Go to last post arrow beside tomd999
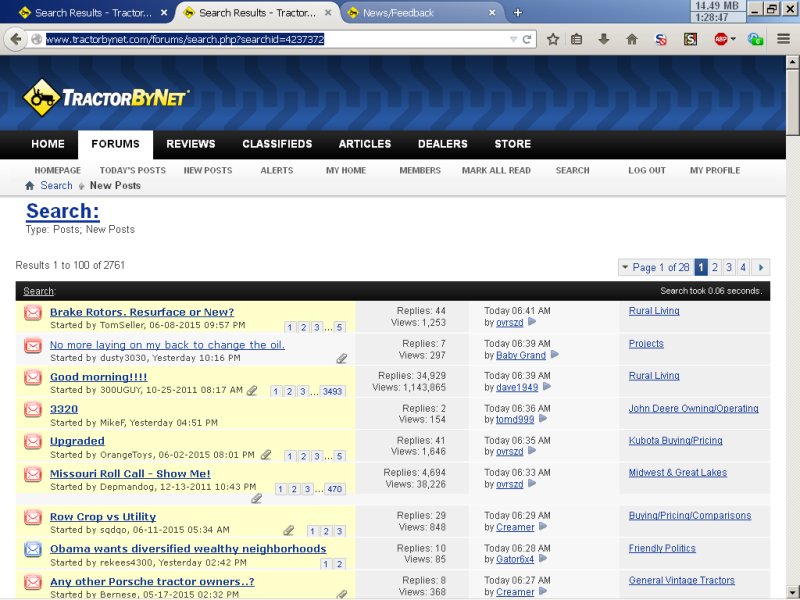 543,419
